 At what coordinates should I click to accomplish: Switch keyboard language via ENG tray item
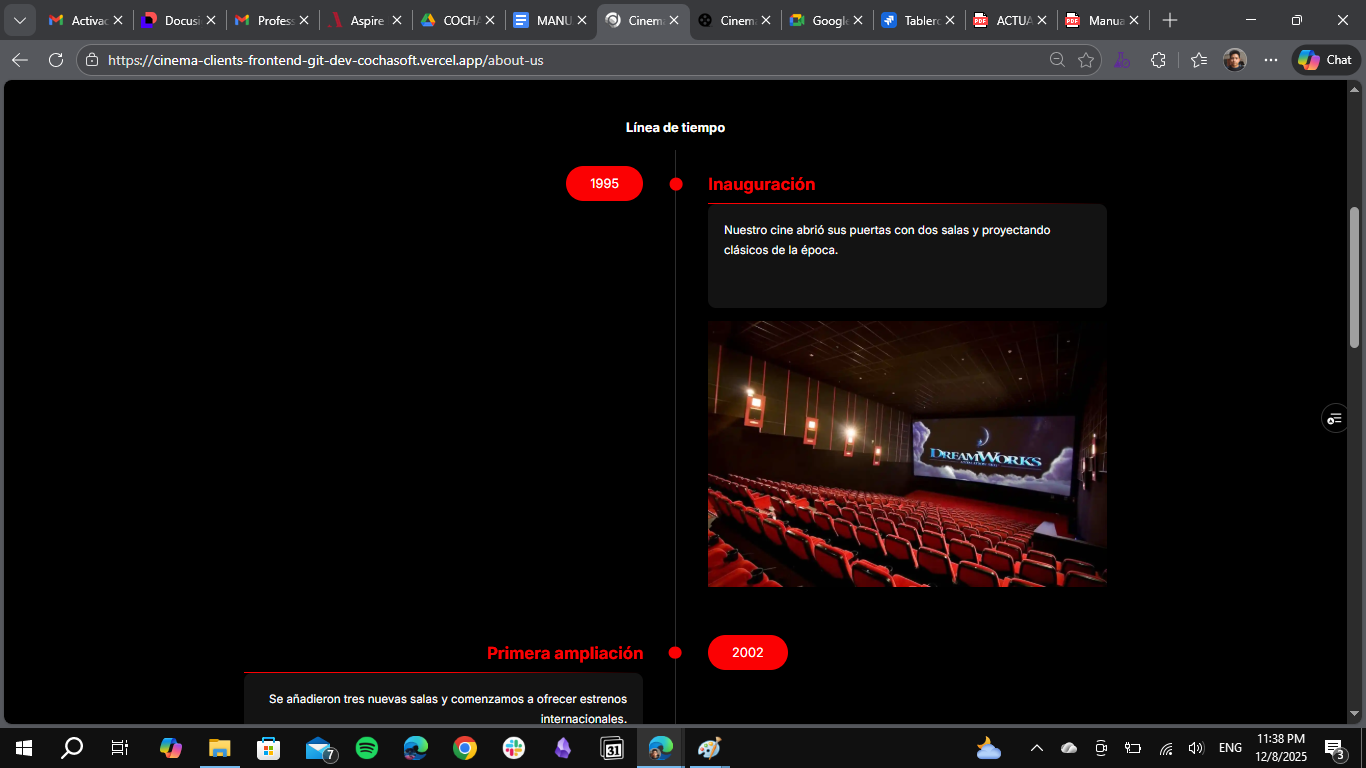(1229, 747)
